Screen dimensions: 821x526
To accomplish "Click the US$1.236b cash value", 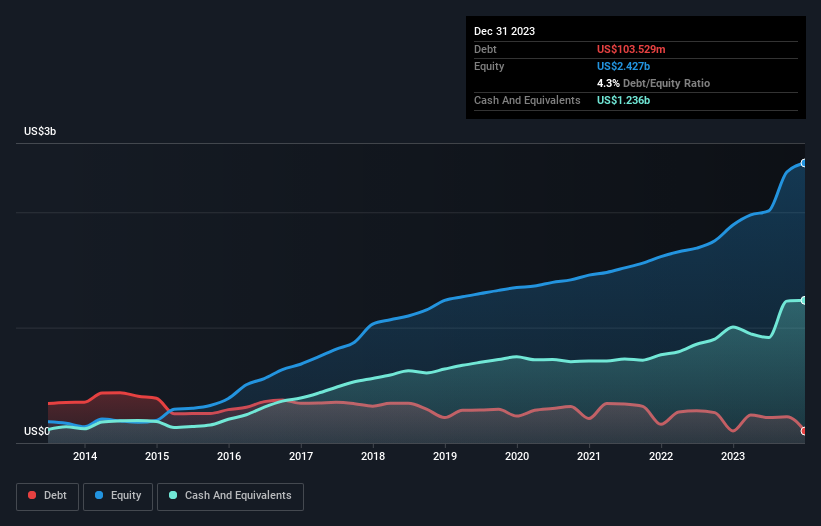I will click(x=623, y=100).
